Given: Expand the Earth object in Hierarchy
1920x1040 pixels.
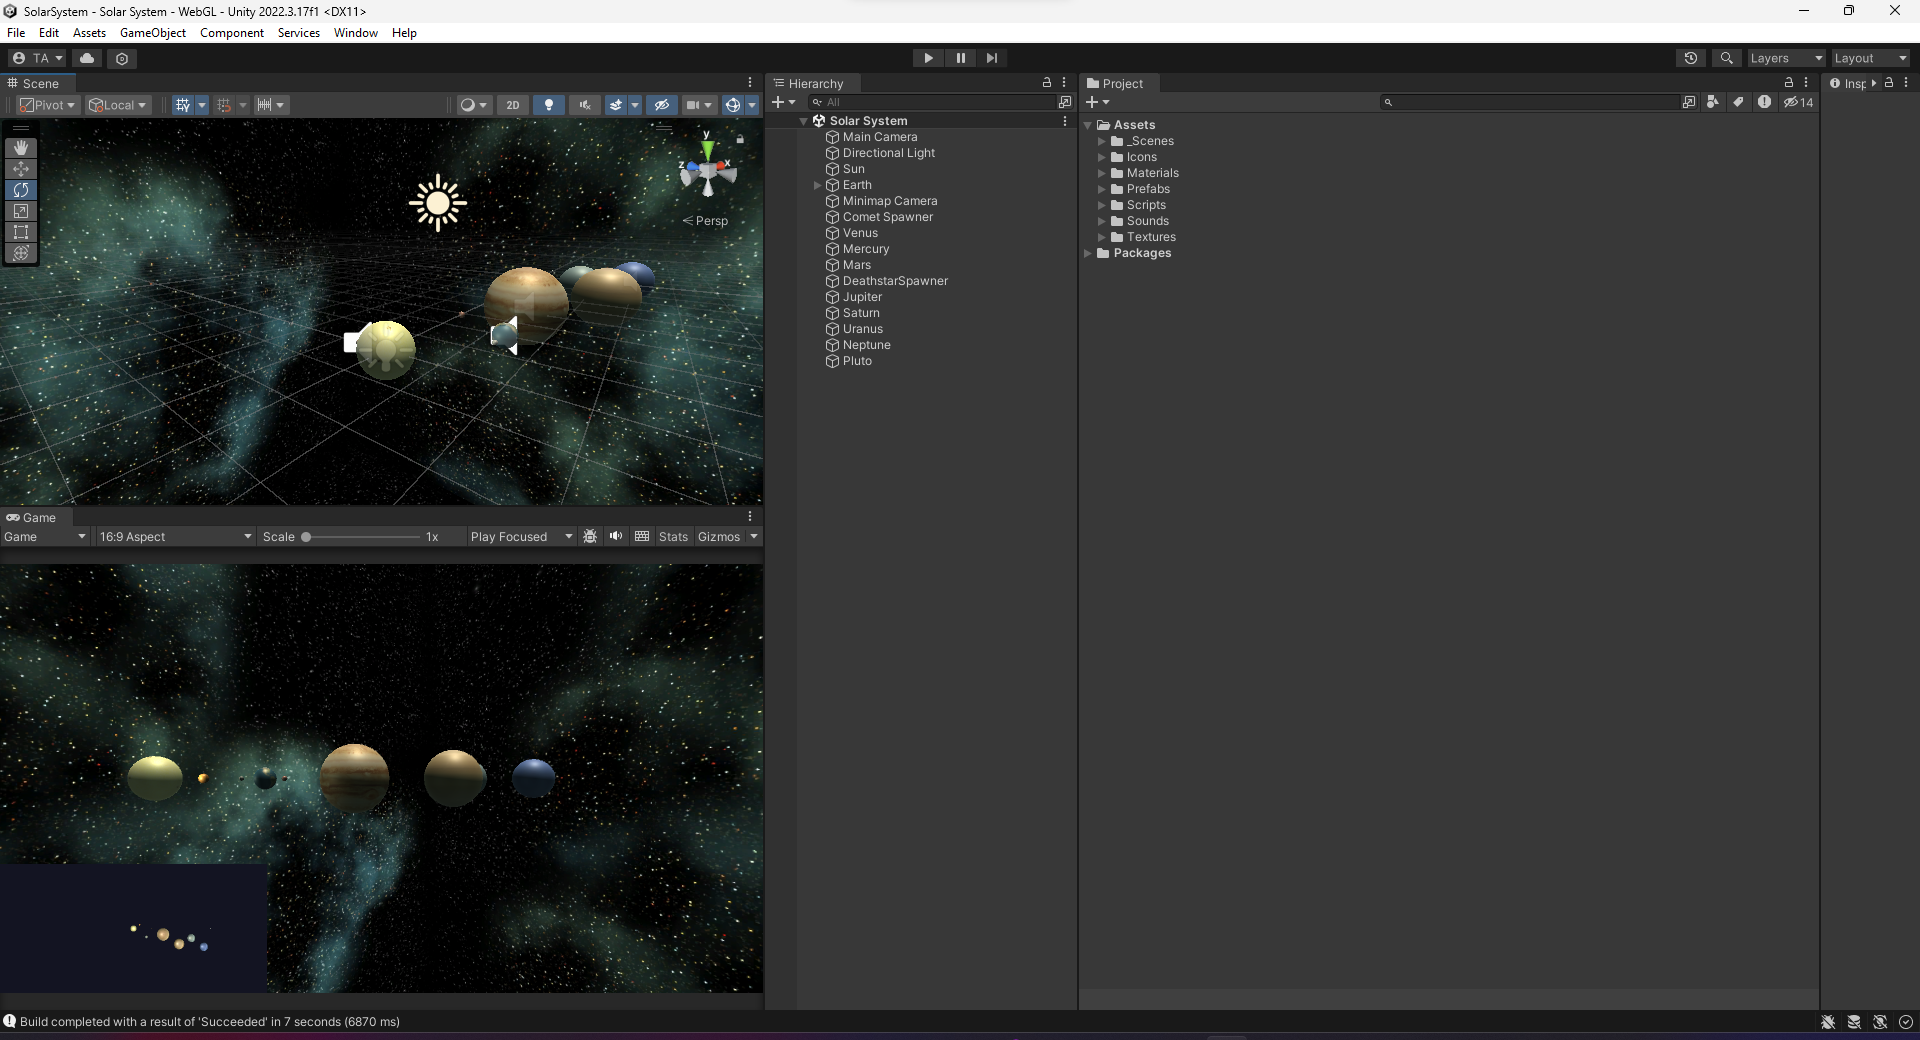Looking at the screenshot, I should (x=817, y=185).
